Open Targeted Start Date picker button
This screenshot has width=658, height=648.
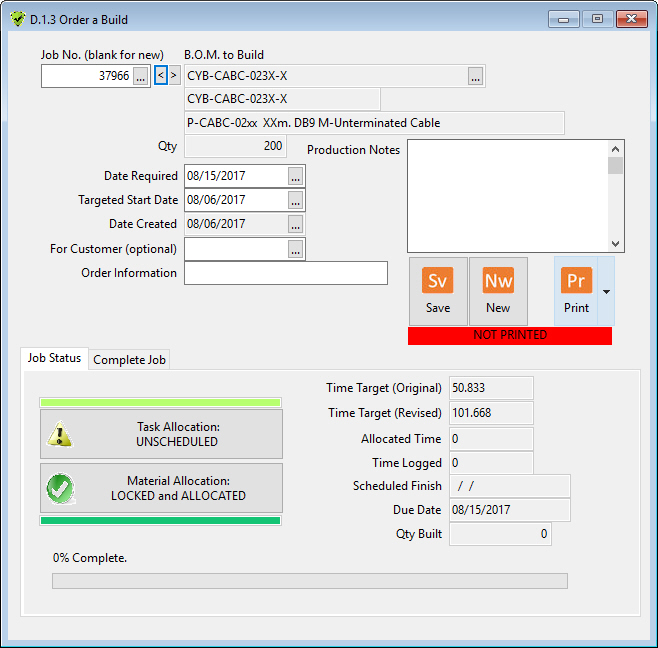(295, 200)
